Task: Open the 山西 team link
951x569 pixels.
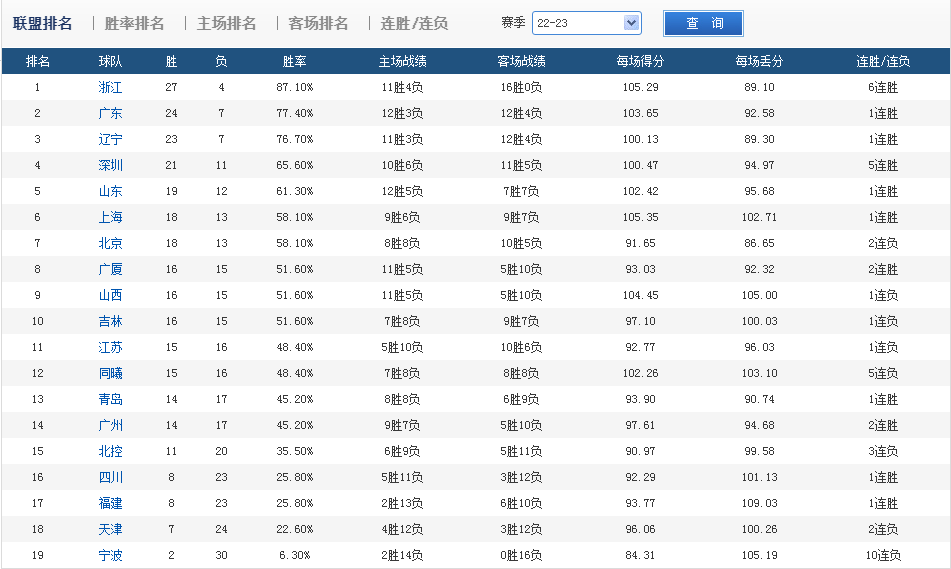Action: 110,295
